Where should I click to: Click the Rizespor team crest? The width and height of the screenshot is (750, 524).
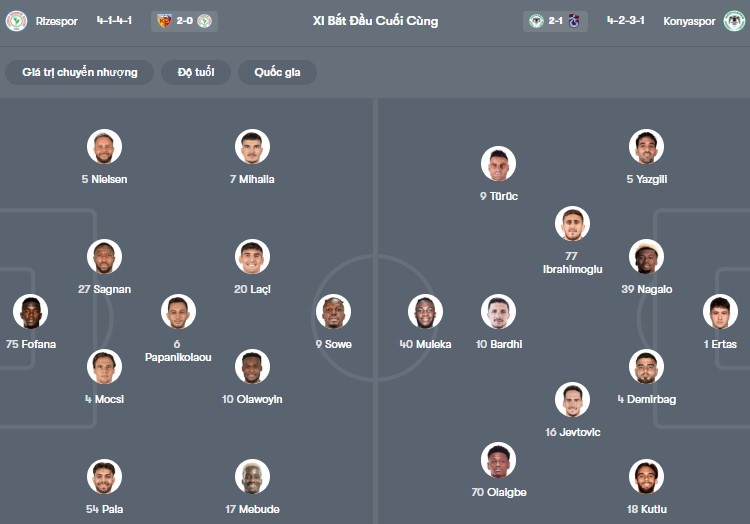[16, 21]
